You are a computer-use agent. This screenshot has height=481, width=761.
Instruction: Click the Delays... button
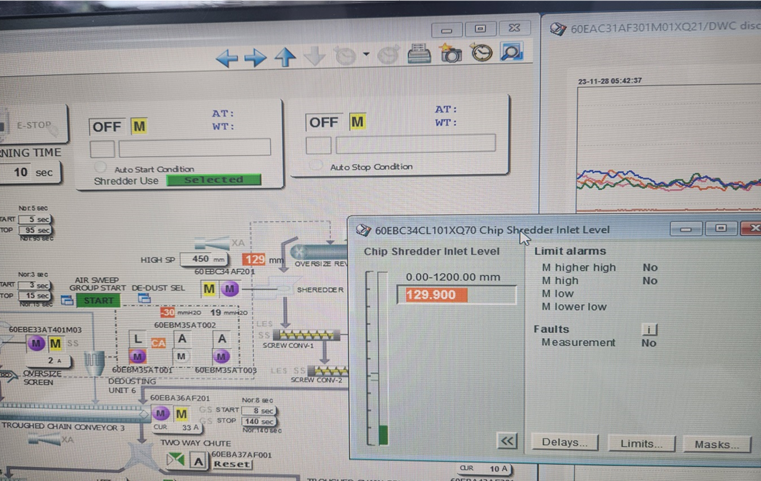(x=565, y=443)
